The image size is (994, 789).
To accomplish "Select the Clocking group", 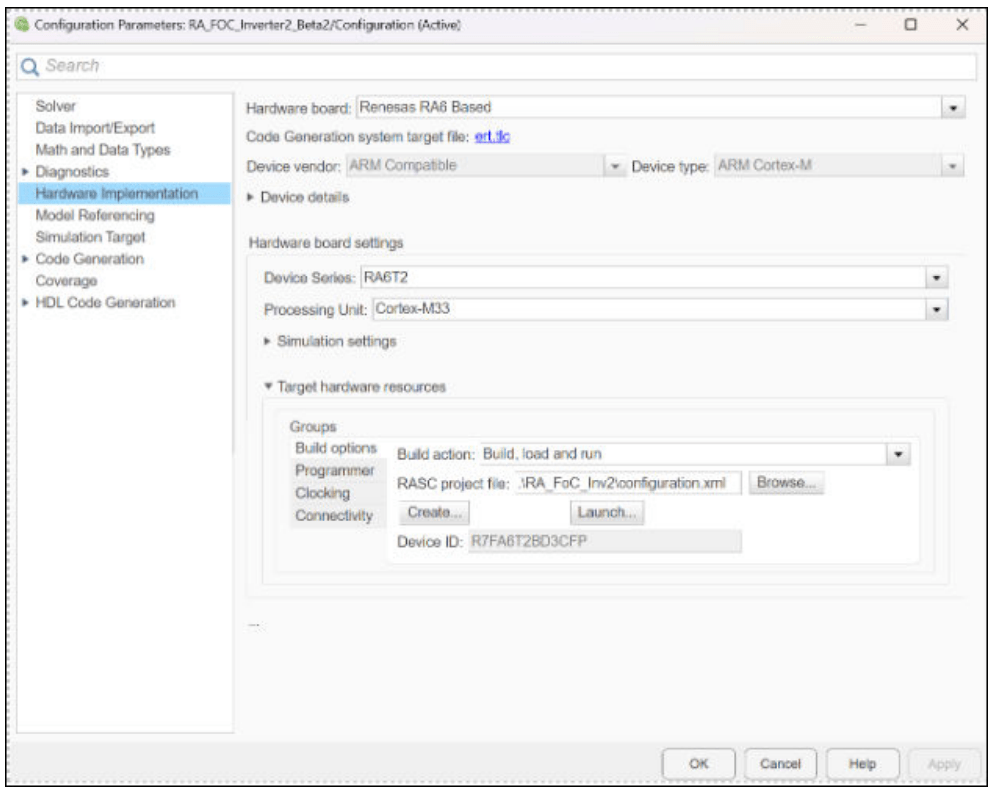I will 322,493.
